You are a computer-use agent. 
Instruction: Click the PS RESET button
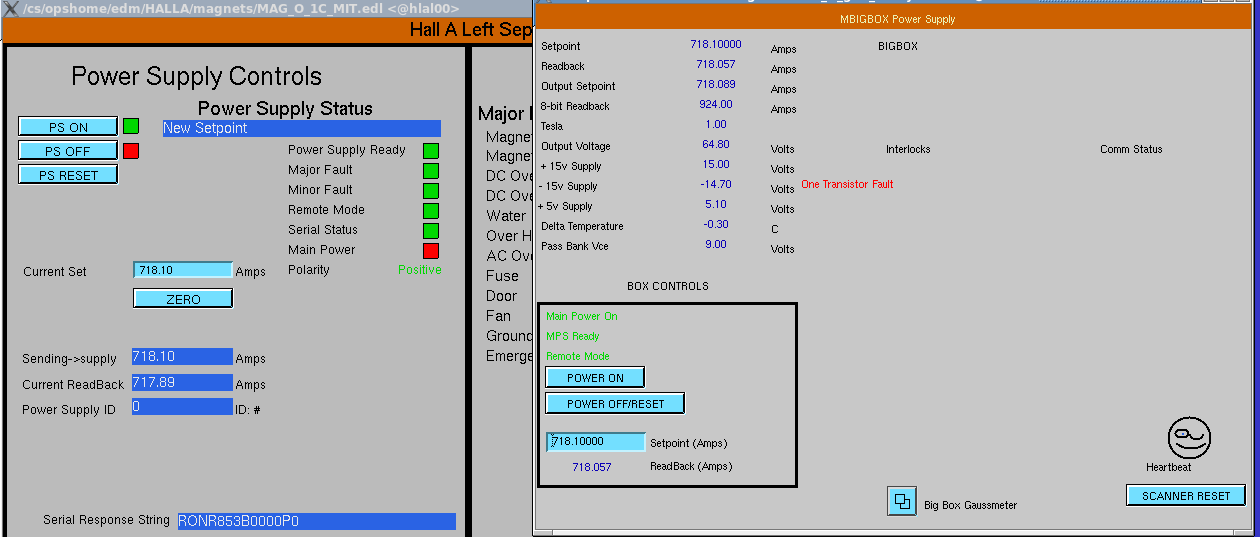click(x=68, y=175)
